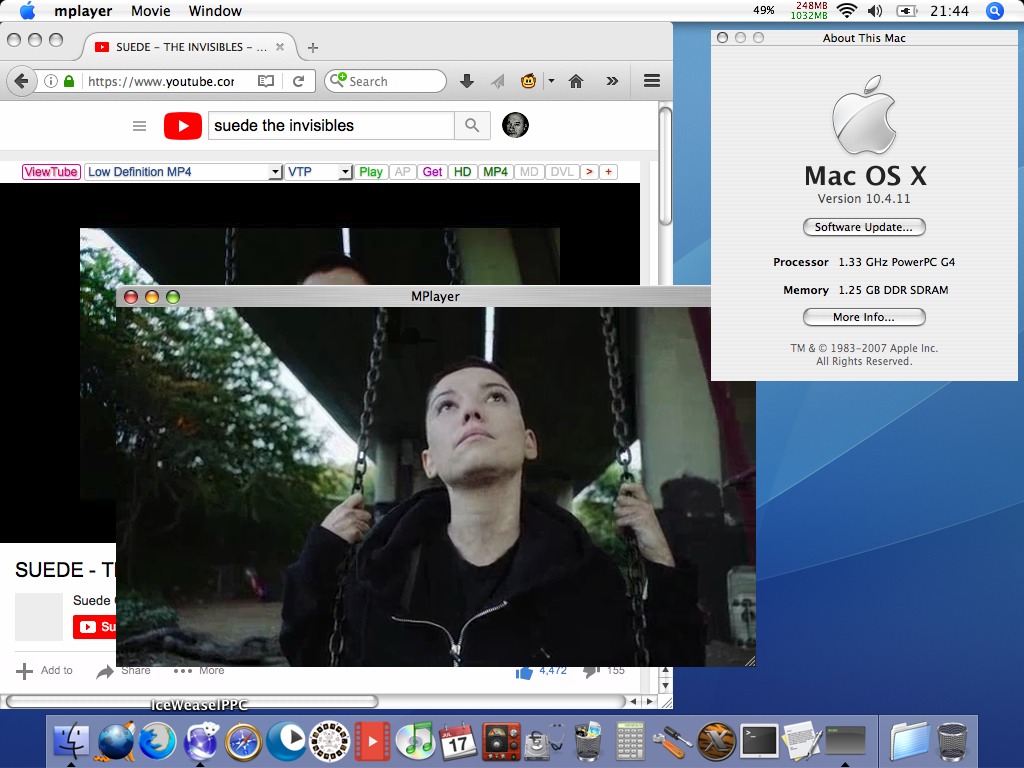Open Spotlight search
This screenshot has width=1024, height=768.
(x=995, y=11)
